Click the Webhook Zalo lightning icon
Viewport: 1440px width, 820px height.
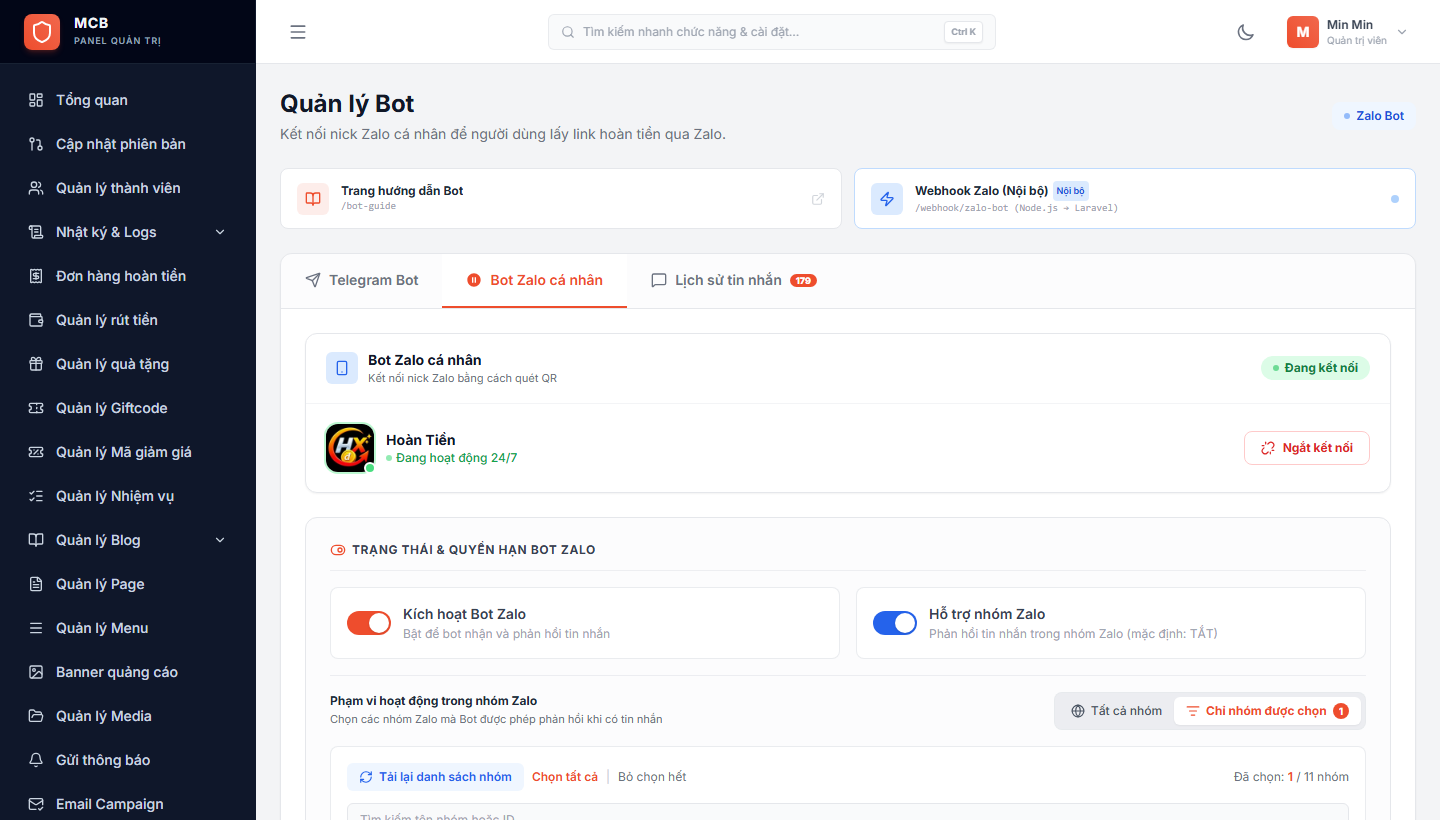pyautogui.click(x=887, y=199)
